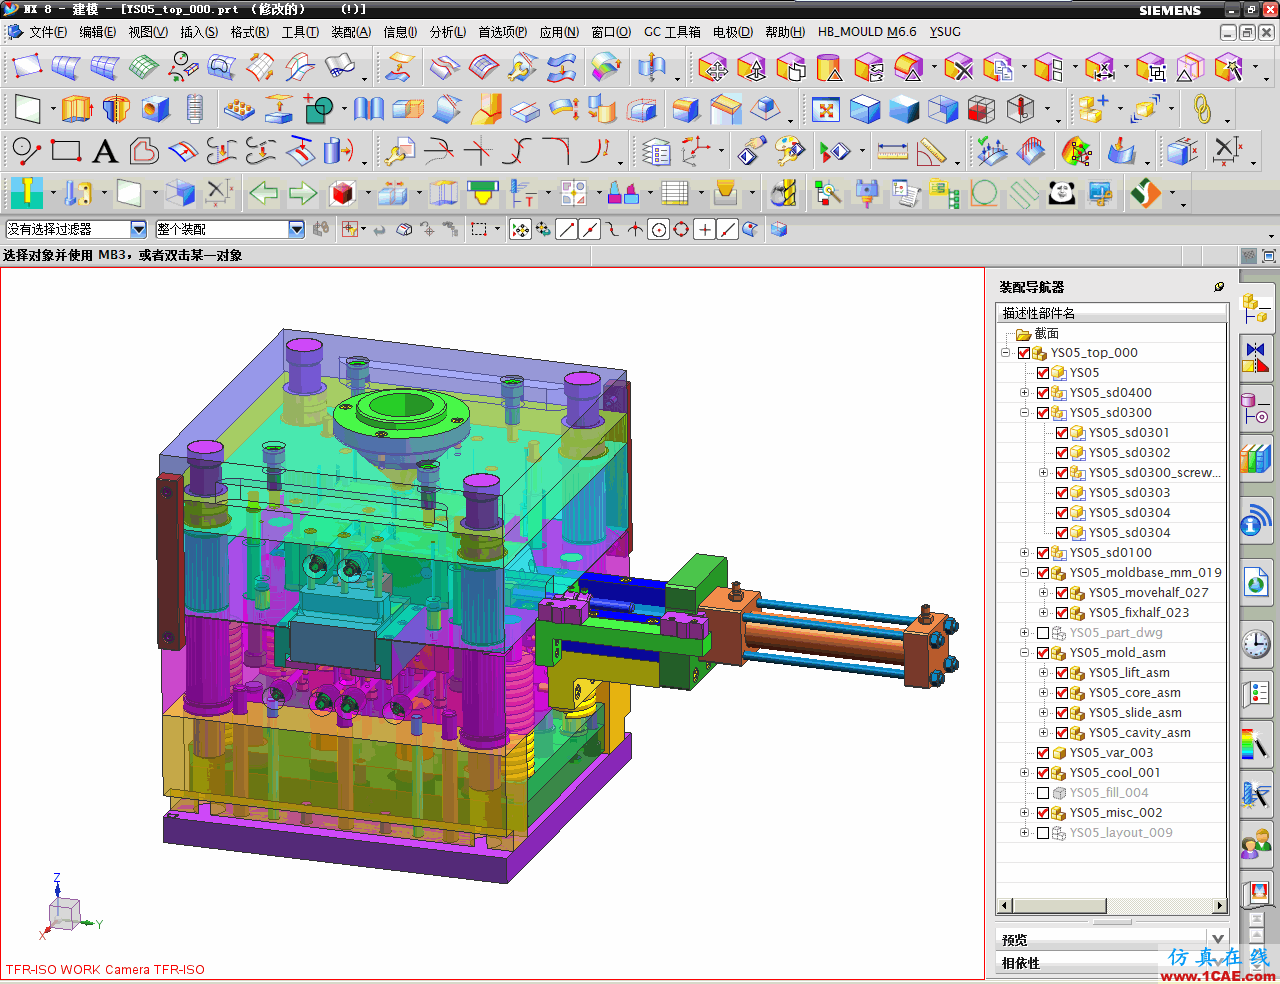Click the 描述性部件名 column header
1280x984 pixels.
click(x=1112, y=313)
